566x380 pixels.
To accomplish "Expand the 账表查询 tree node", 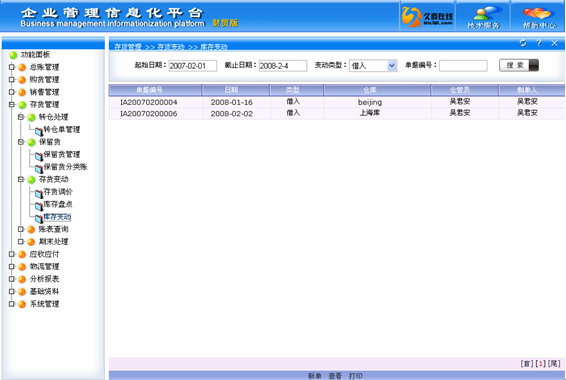I will pyautogui.click(x=21, y=229).
